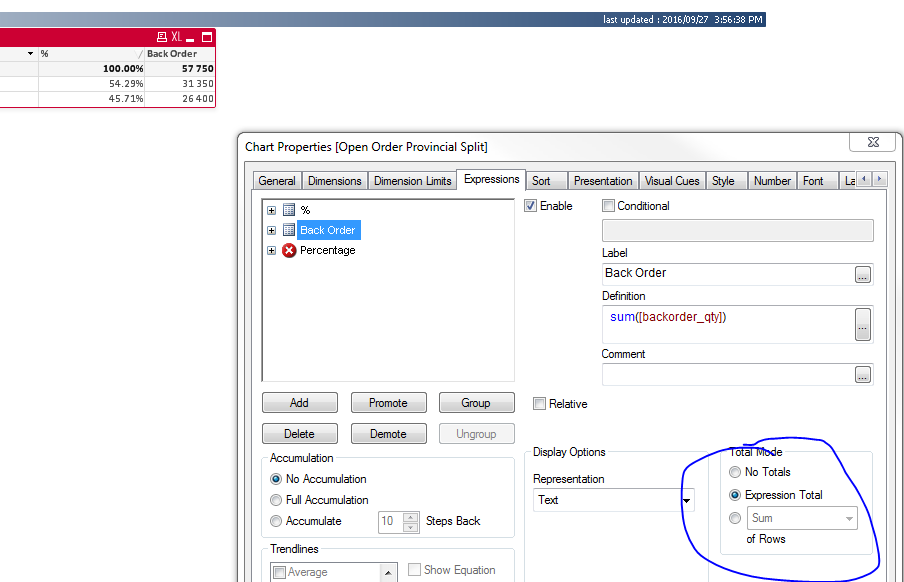Open the Dimension Limits tab
904x582 pixels.
412,181
